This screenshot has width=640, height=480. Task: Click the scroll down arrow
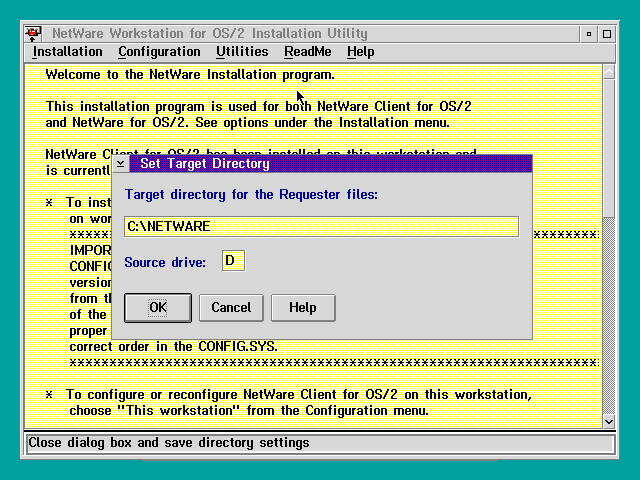609,421
